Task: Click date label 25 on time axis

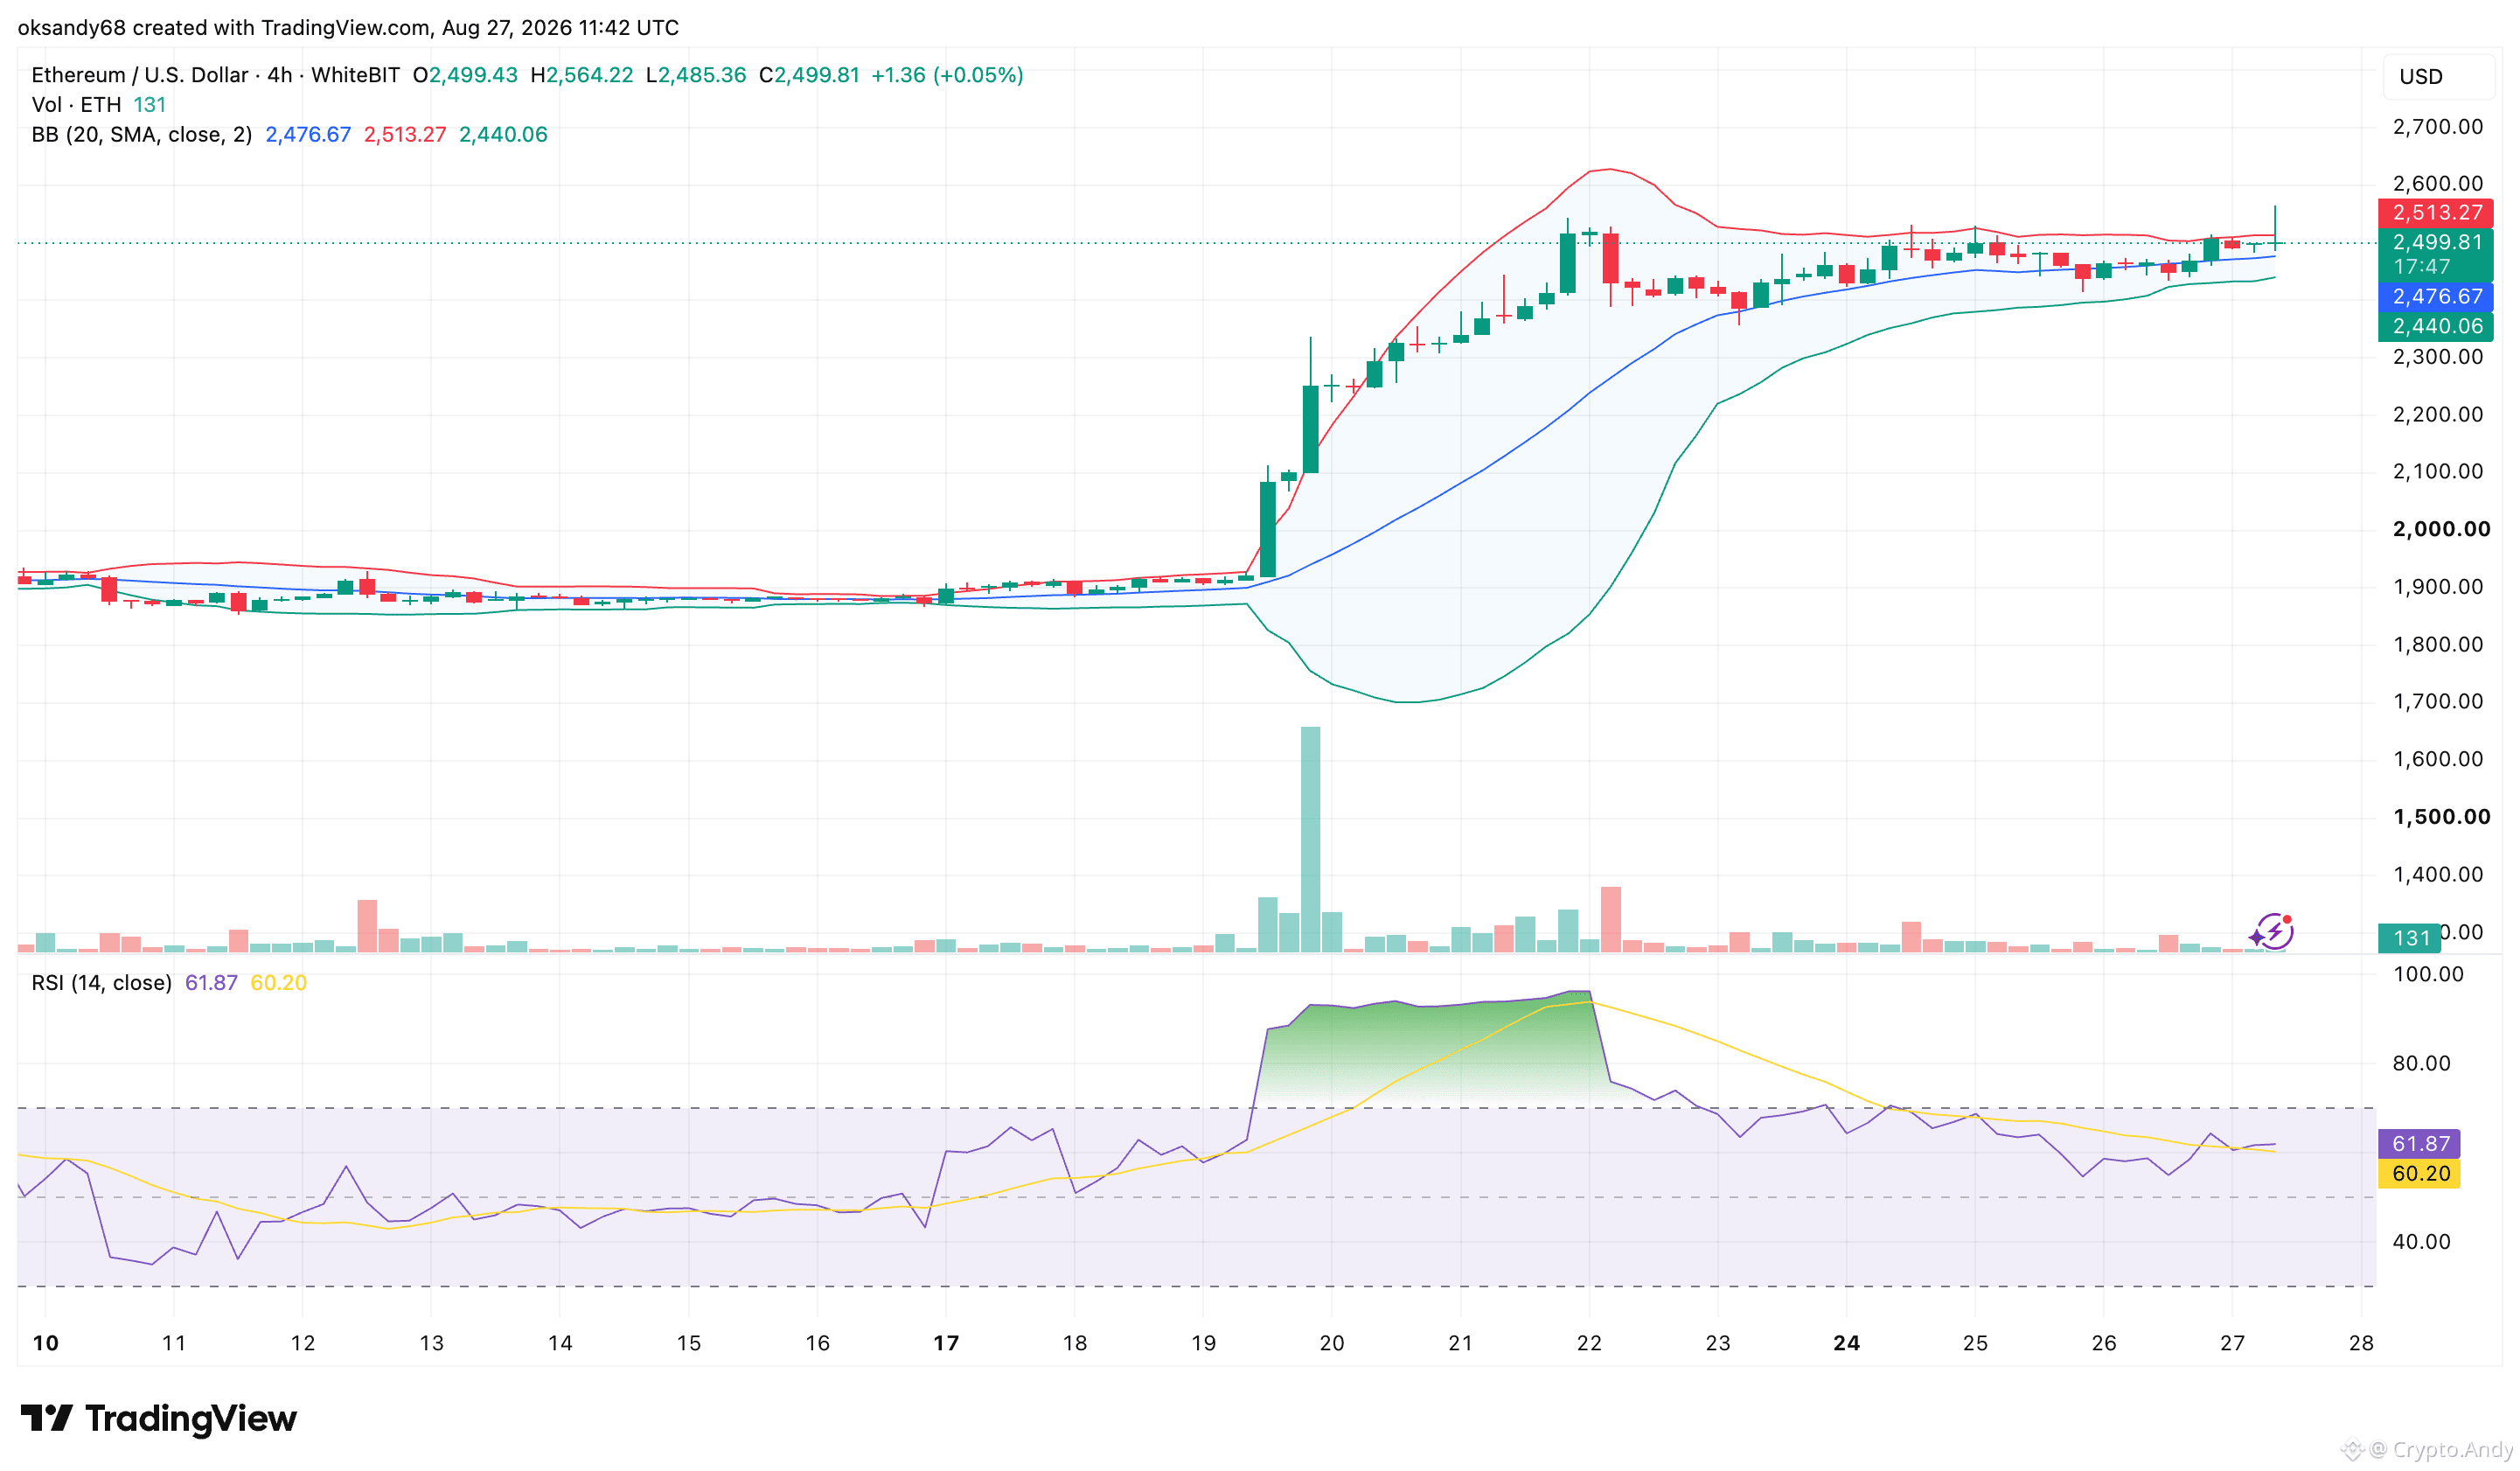Action: (x=1975, y=1343)
